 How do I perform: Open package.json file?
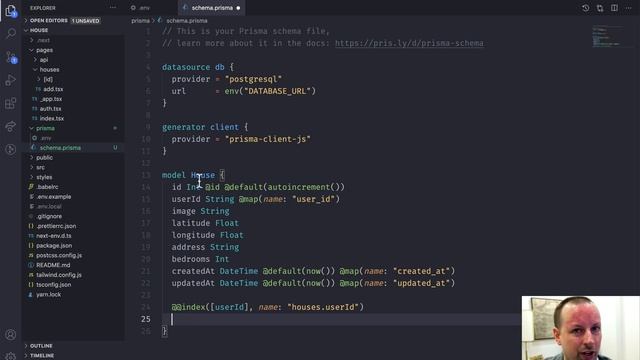[x=54, y=246]
